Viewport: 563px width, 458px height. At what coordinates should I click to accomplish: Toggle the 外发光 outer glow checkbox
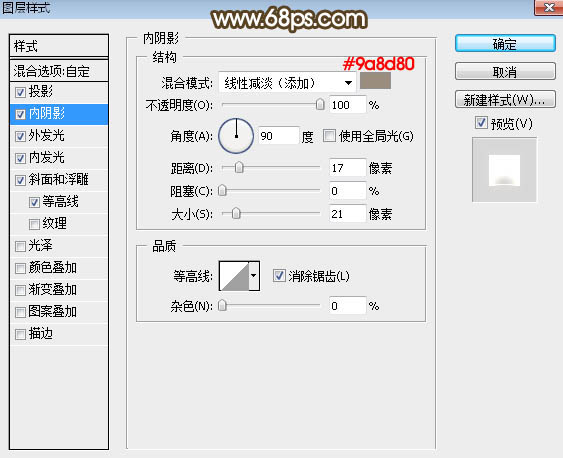pyautogui.click(x=20, y=136)
